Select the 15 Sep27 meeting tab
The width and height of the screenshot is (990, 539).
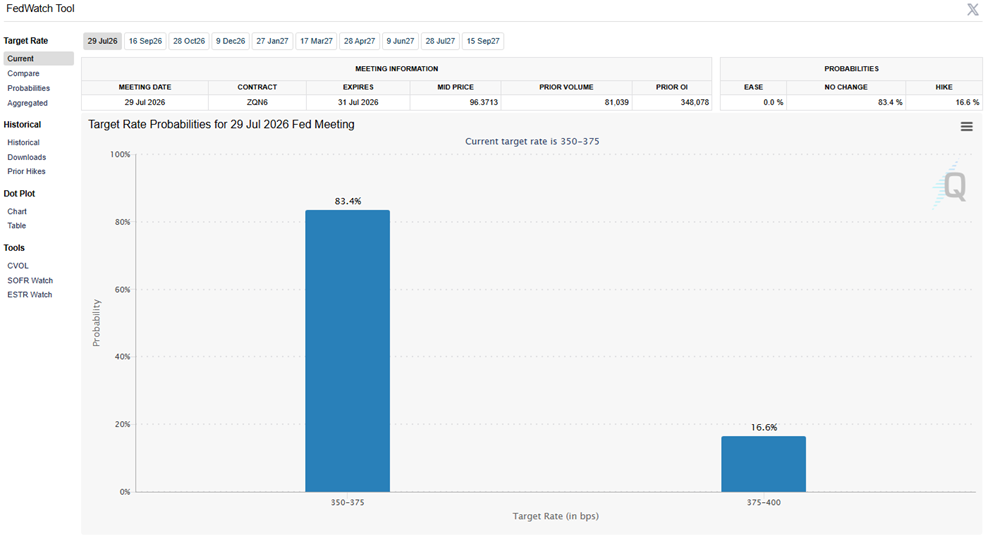483,41
